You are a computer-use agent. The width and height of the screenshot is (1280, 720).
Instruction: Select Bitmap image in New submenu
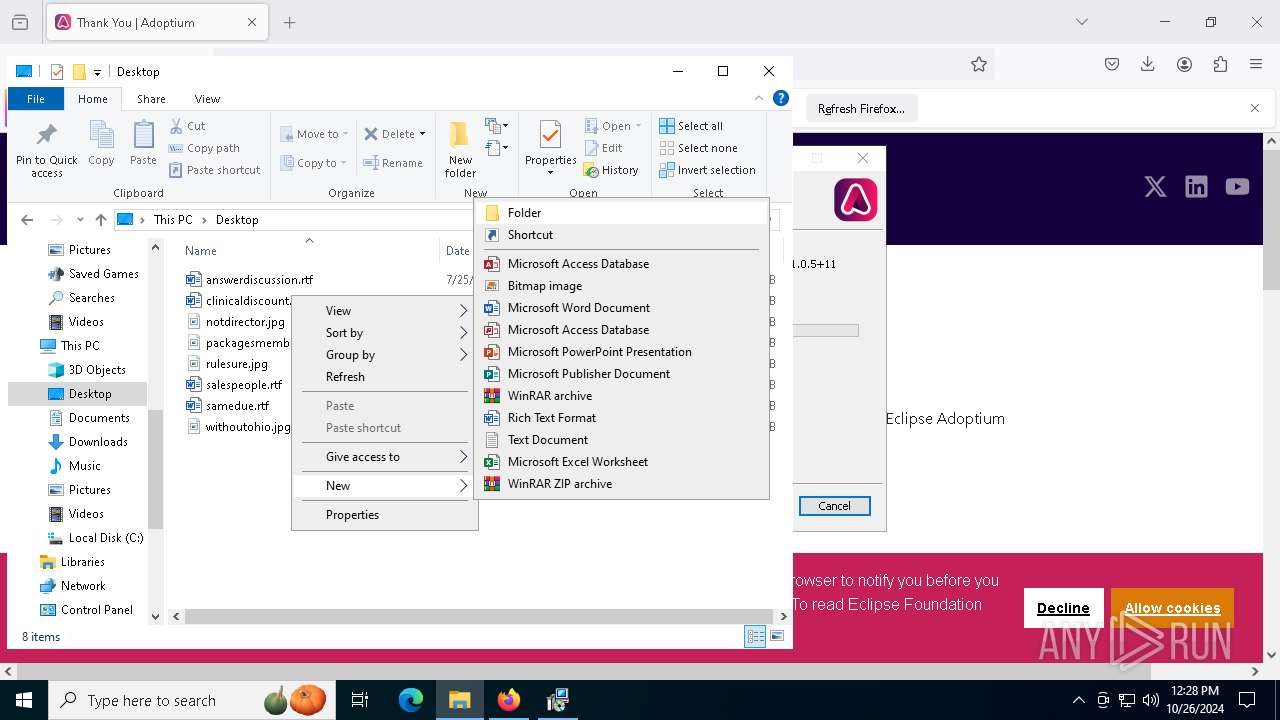(621, 286)
